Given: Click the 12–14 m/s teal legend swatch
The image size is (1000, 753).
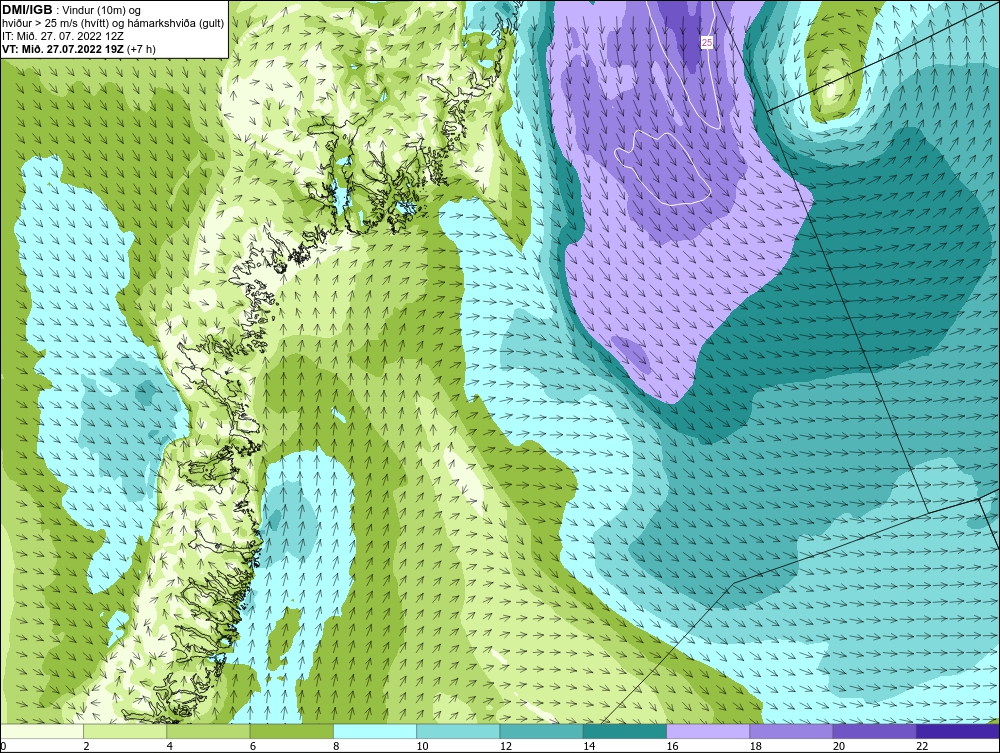Looking at the screenshot, I should pos(541,731).
